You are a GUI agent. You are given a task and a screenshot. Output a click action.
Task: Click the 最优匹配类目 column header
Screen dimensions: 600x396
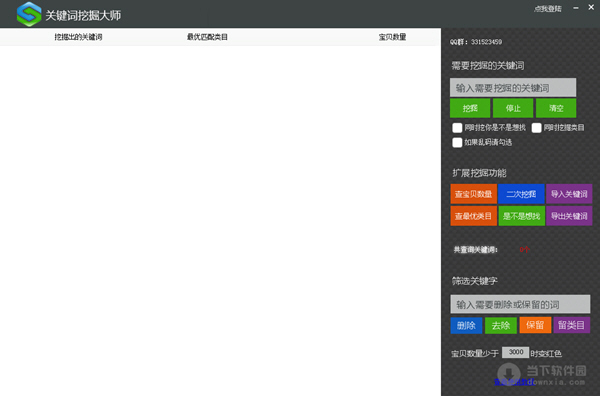coord(207,37)
